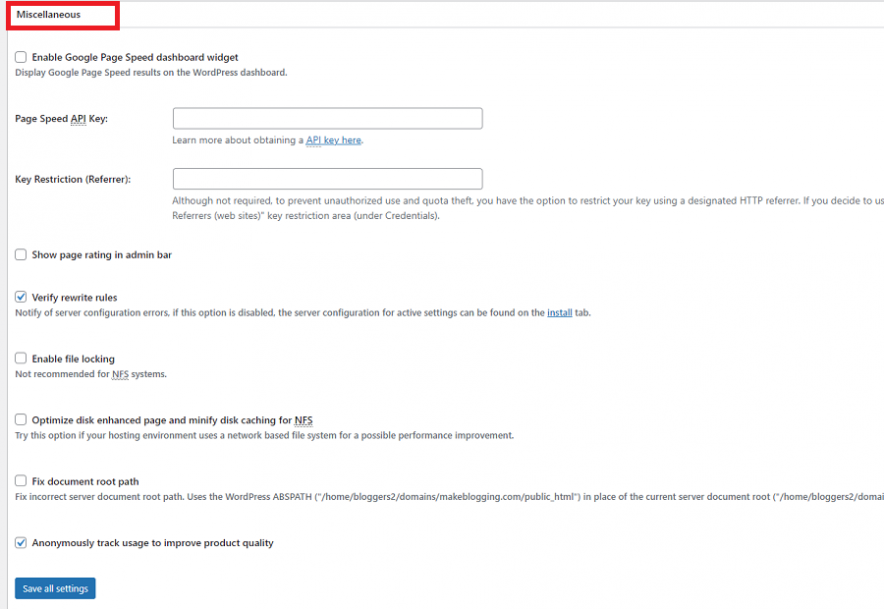Focus the Page Speed API Key input field
Image resolution: width=884 pixels, height=609 pixels.
click(x=327, y=119)
